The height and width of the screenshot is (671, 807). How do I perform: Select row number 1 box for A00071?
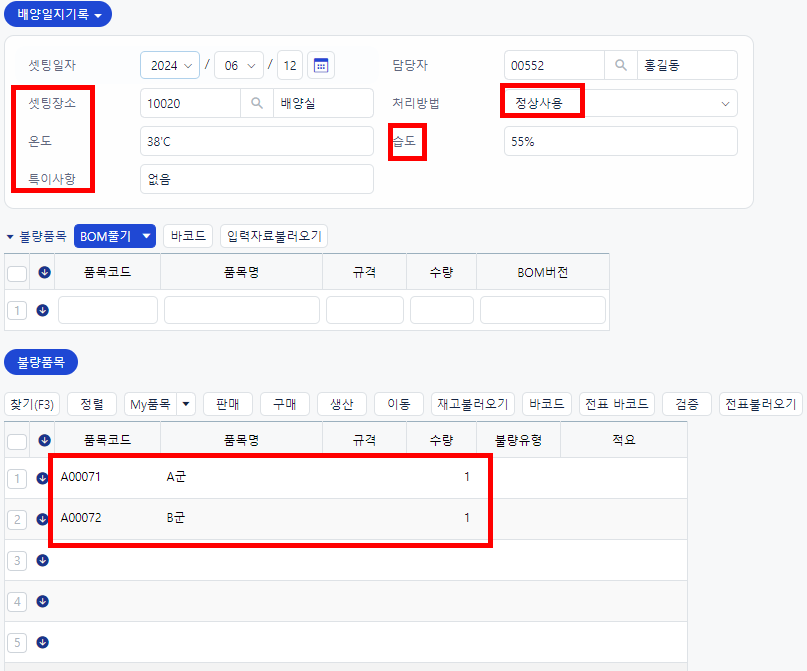(17, 479)
